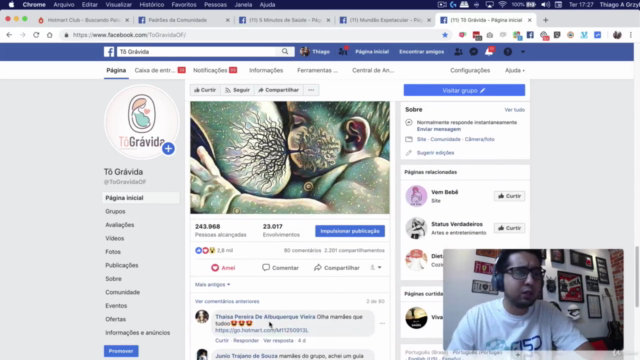Viewport: 640px width, 360px height.
Task: Like Status Verdadeiros page with Curtir
Action: (x=509, y=228)
